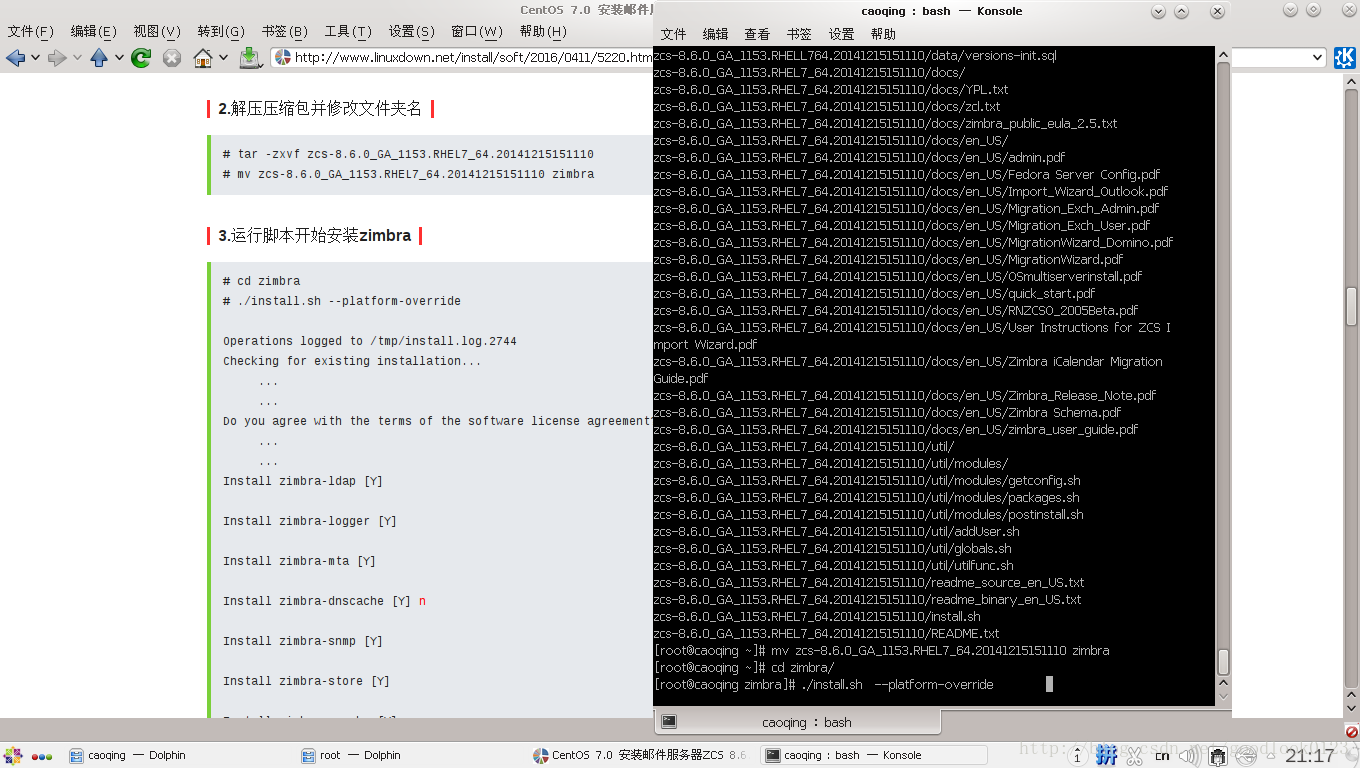Click Konsole scrollbar down arrow
1360x768 pixels.
pyautogui.click(x=1223, y=694)
